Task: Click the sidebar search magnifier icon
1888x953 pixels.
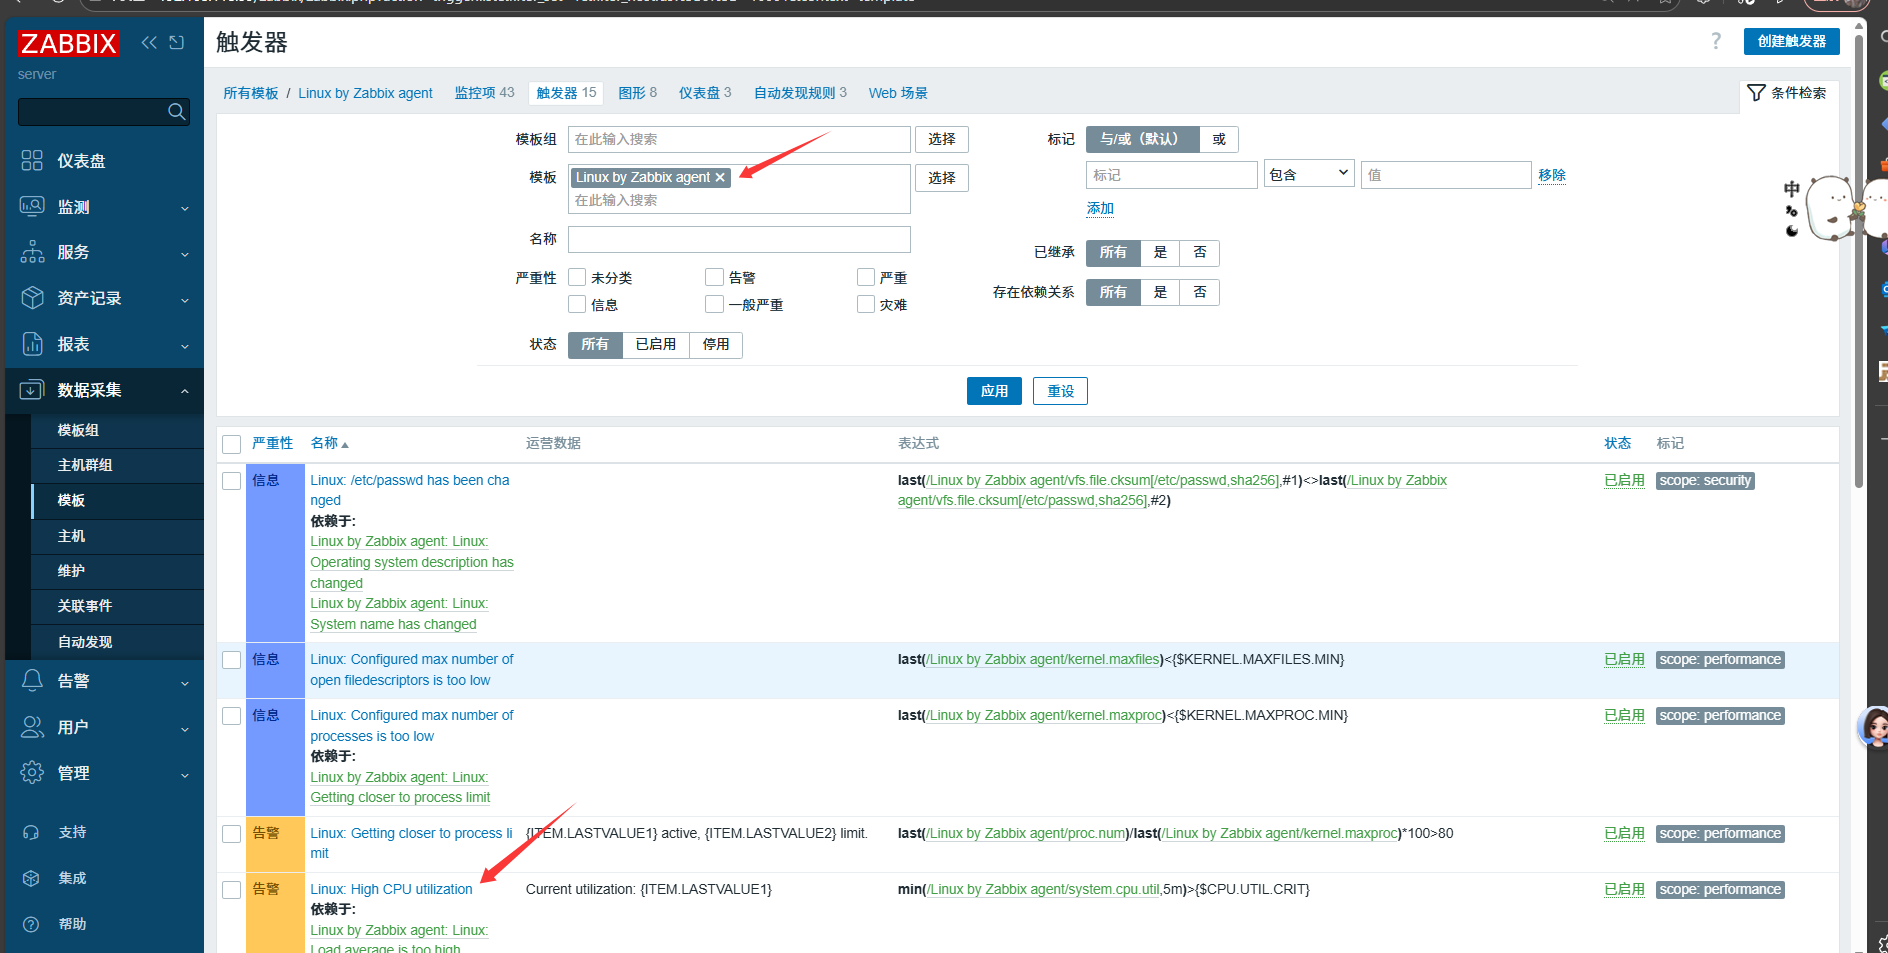Action: click(x=176, y=112)
